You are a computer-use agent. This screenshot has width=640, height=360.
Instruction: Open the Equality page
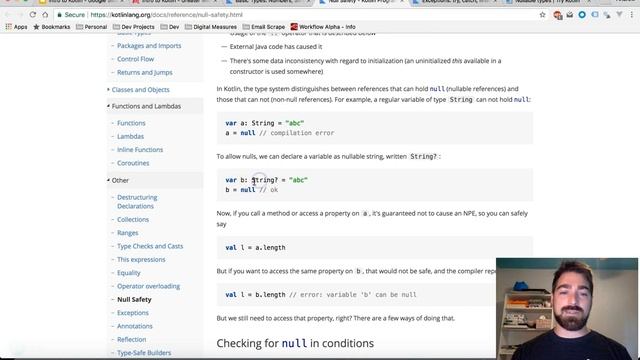(129, 273)
